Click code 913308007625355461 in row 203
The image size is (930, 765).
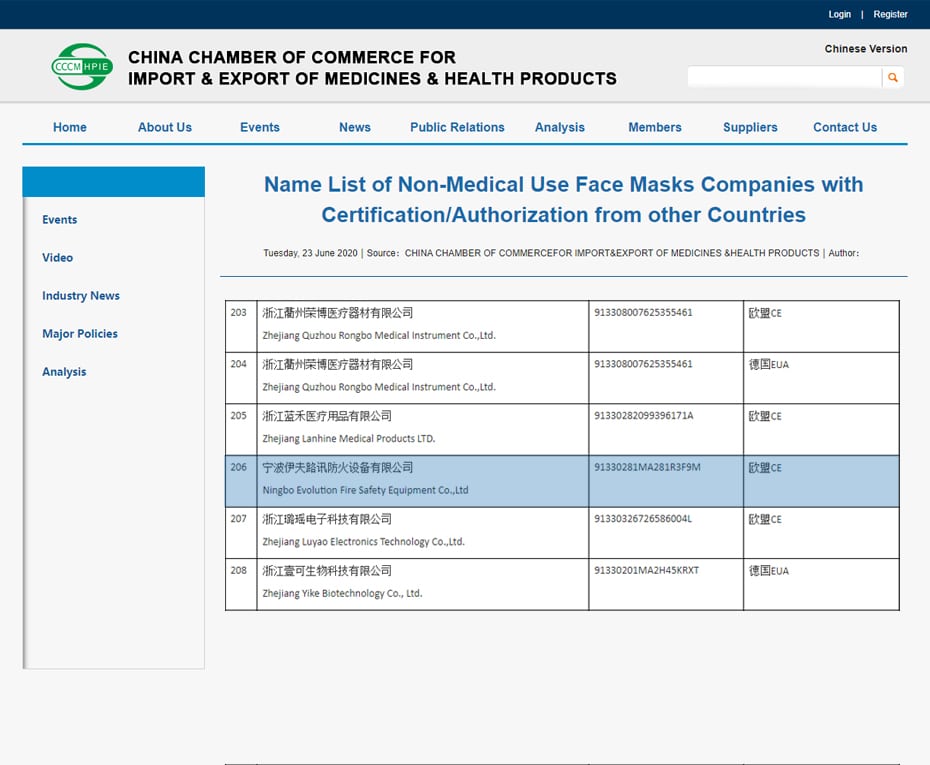[643, 313]
